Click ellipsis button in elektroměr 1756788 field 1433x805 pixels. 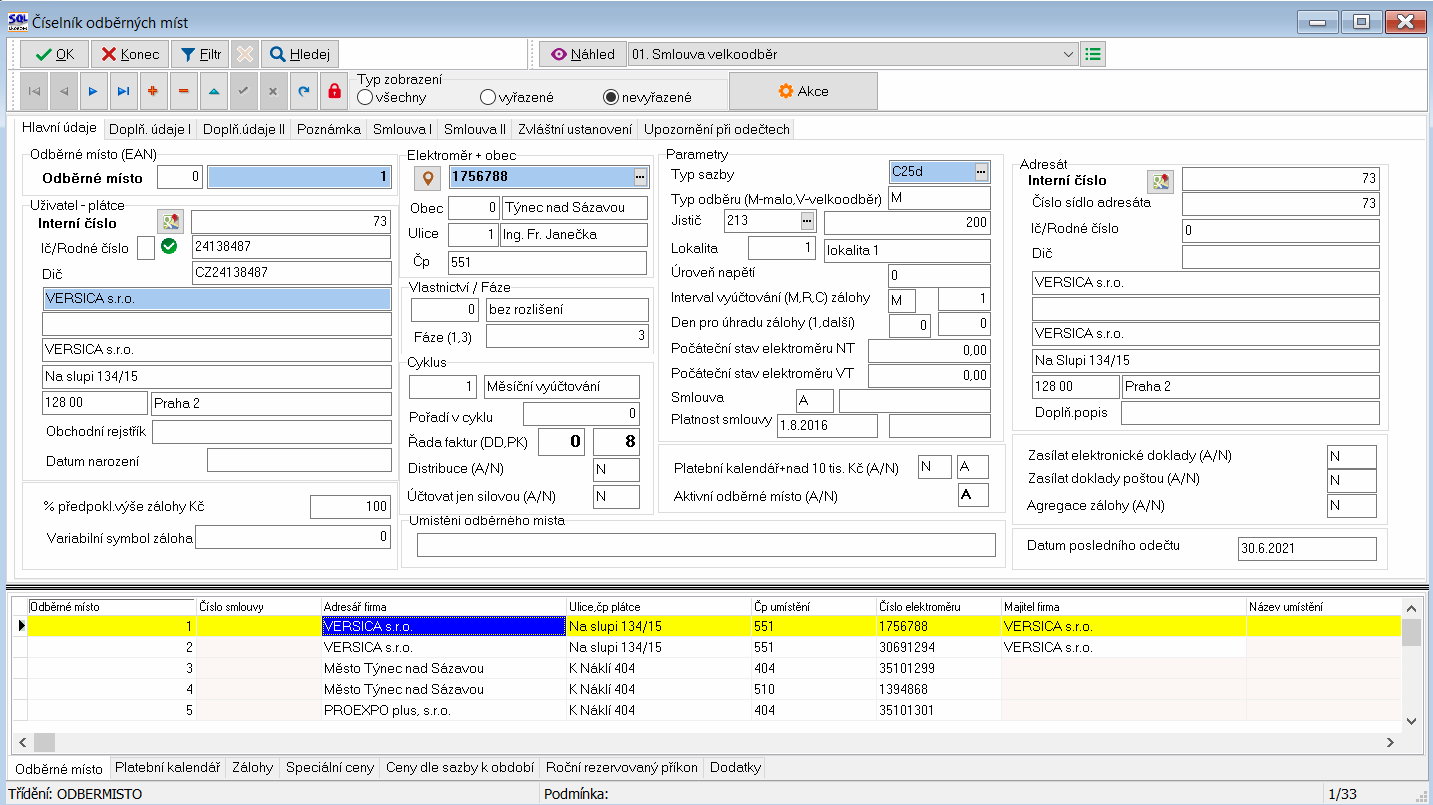640,178
